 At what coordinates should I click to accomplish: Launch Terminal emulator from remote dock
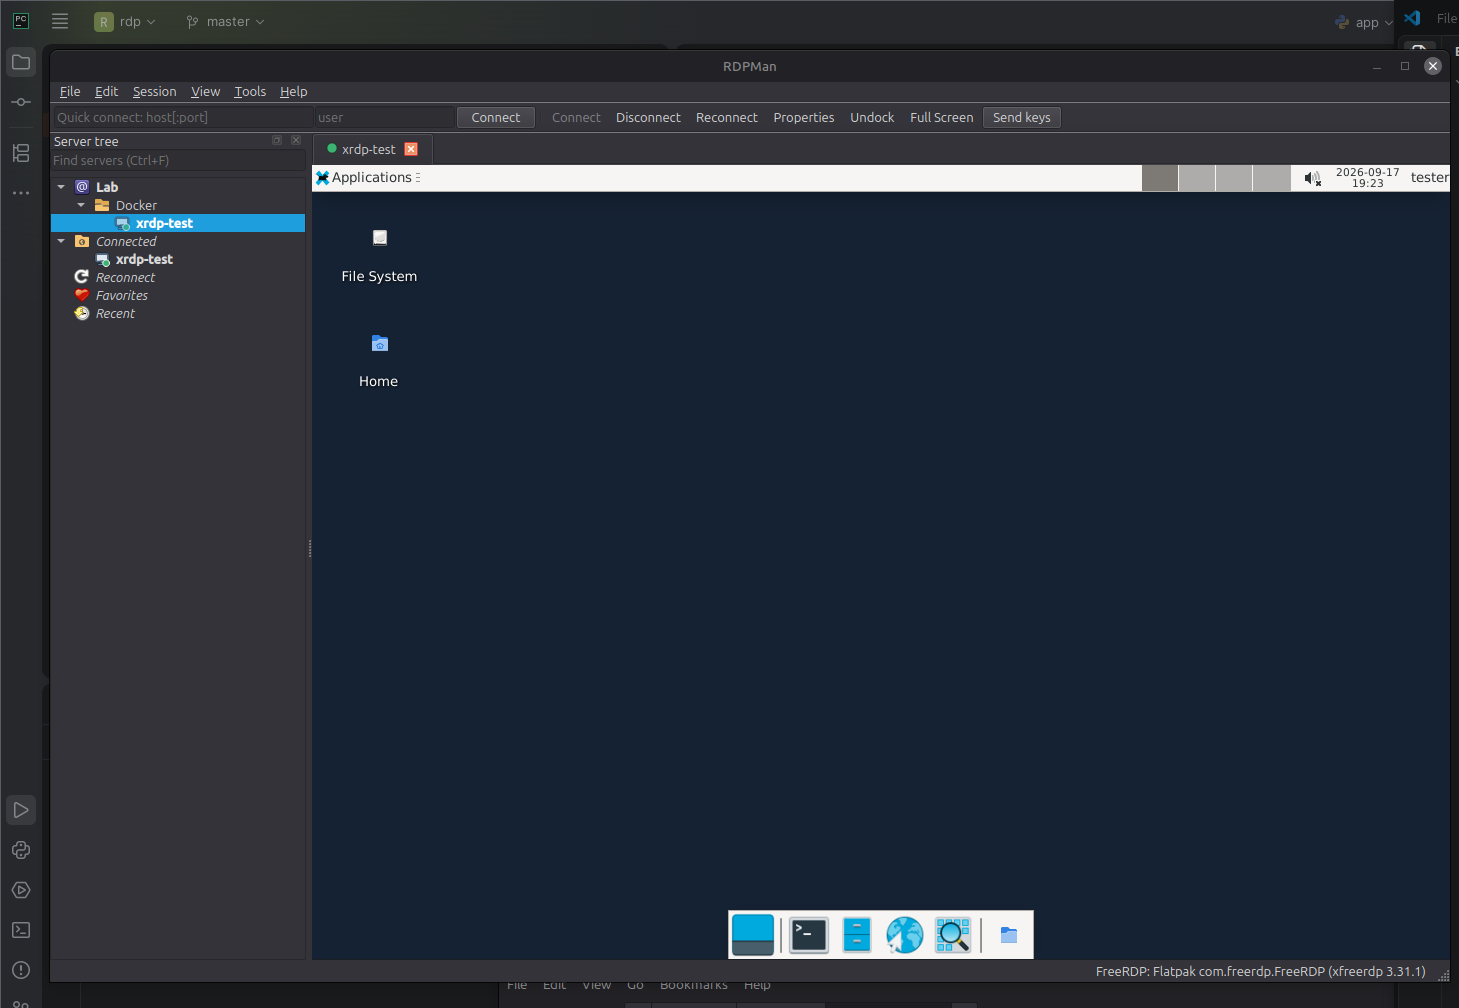[809, 935]
